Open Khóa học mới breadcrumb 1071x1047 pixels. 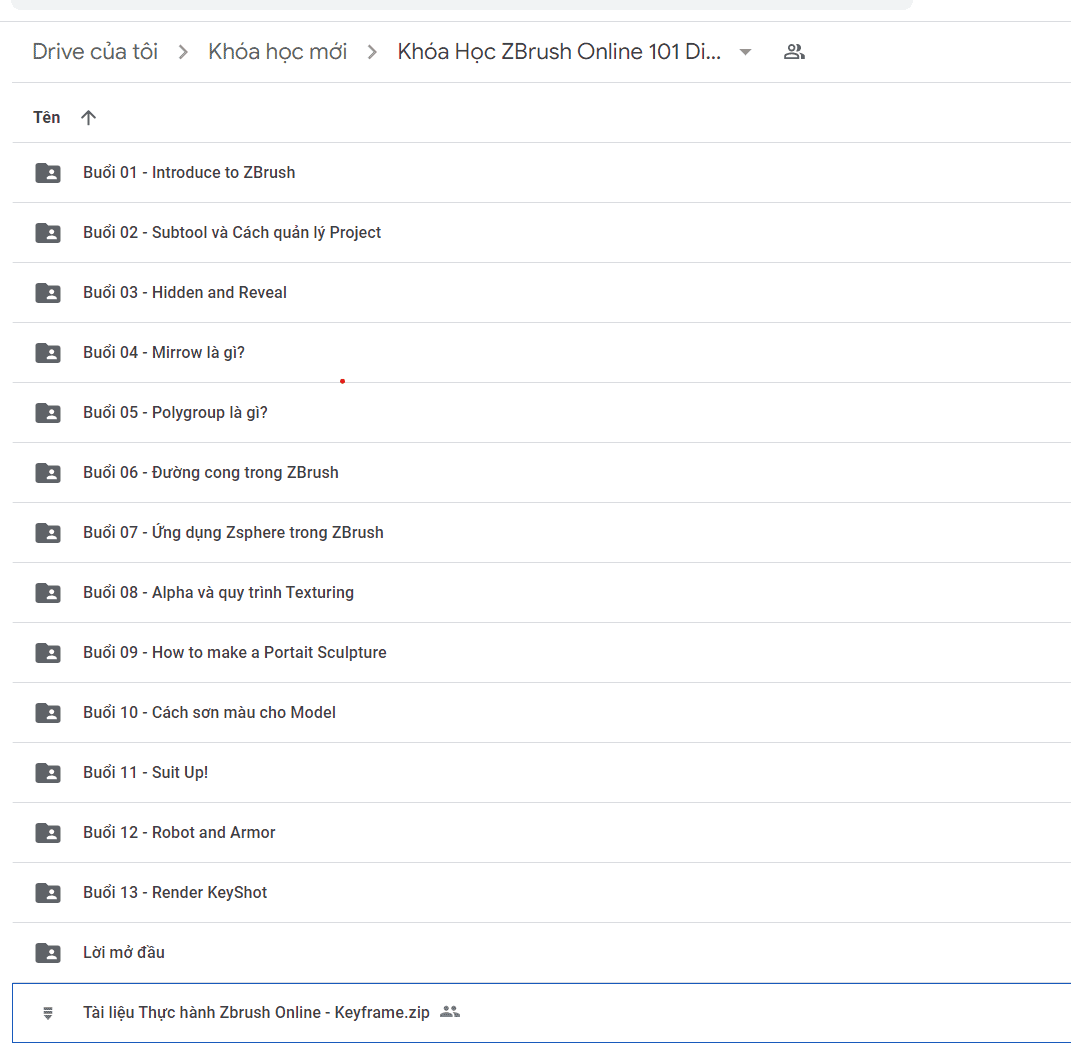[x=277, y=52]
